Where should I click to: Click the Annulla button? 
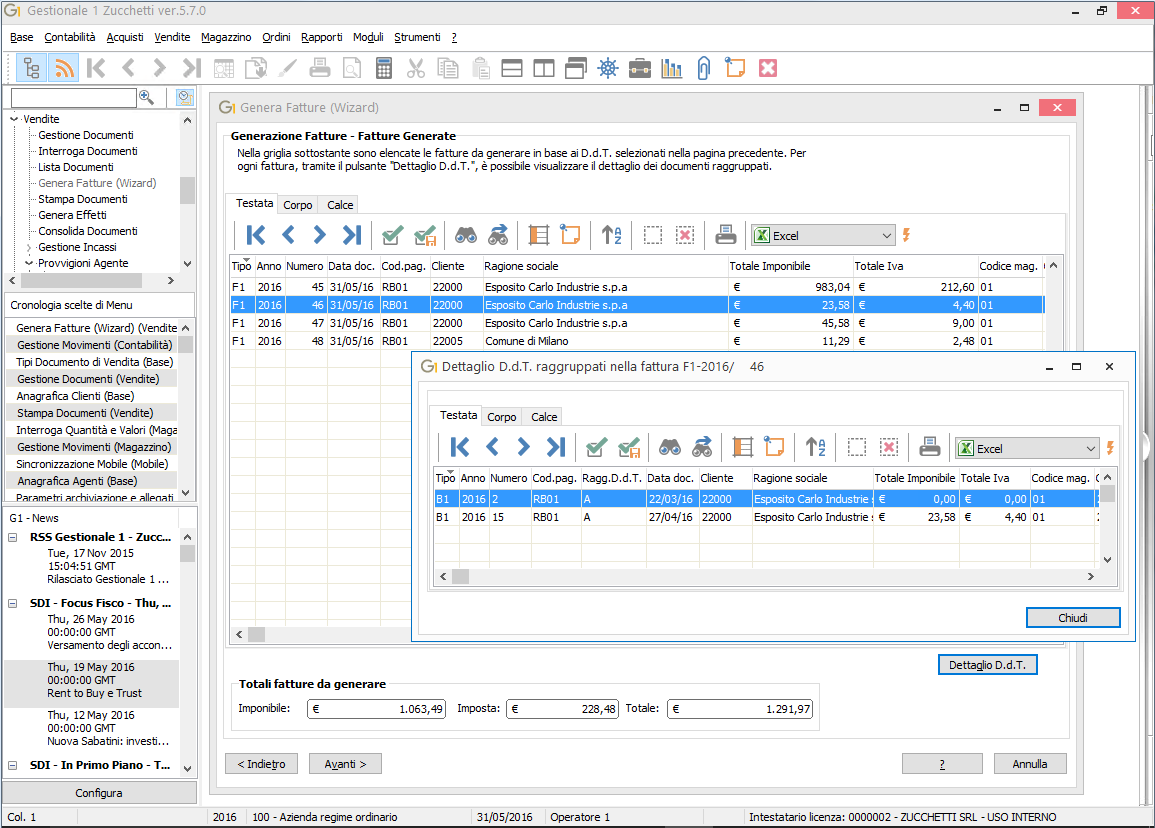[x=1030, y=764]
